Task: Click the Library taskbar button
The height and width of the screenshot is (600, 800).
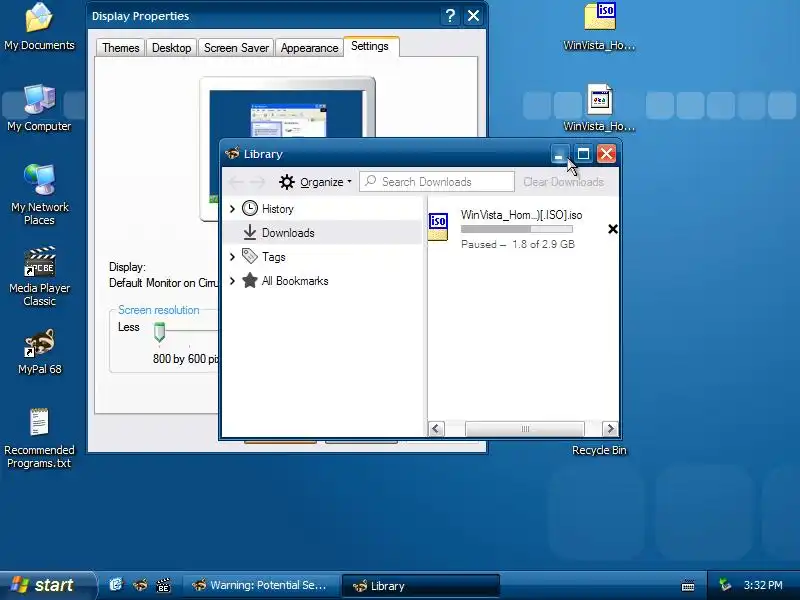Action: (420, 586)
